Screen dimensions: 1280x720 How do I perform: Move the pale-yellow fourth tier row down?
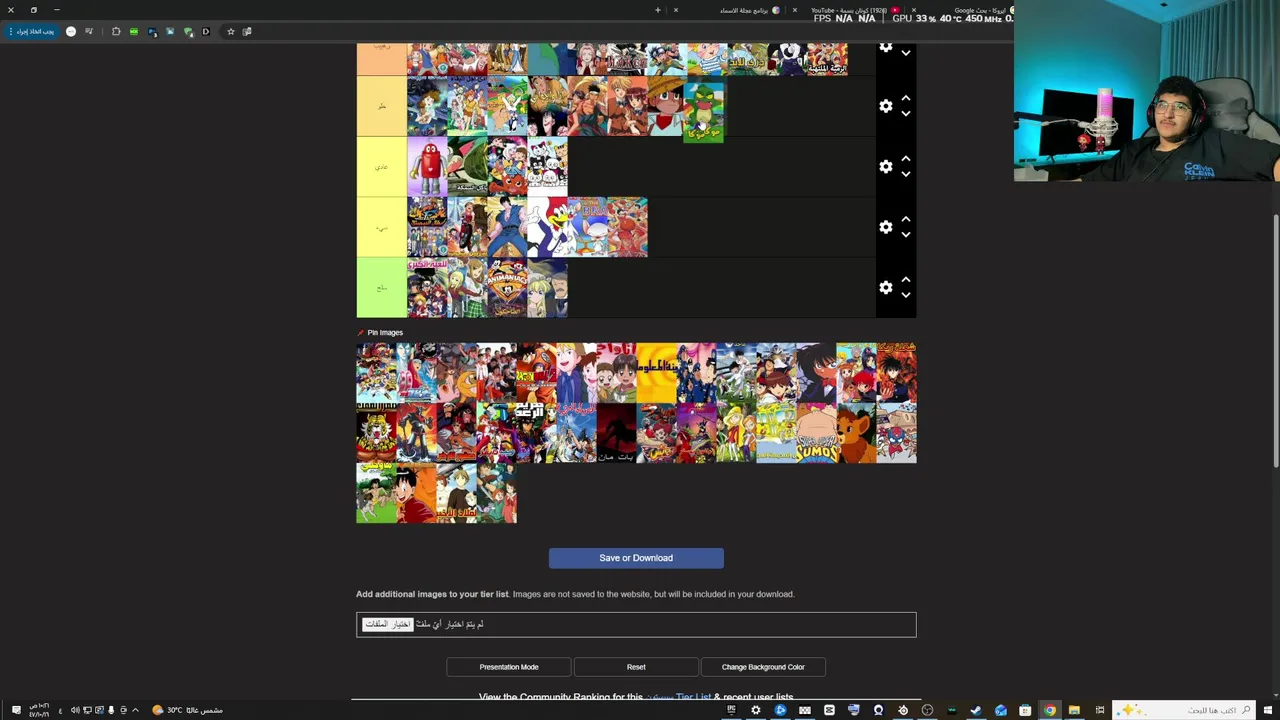click(905, 235)
